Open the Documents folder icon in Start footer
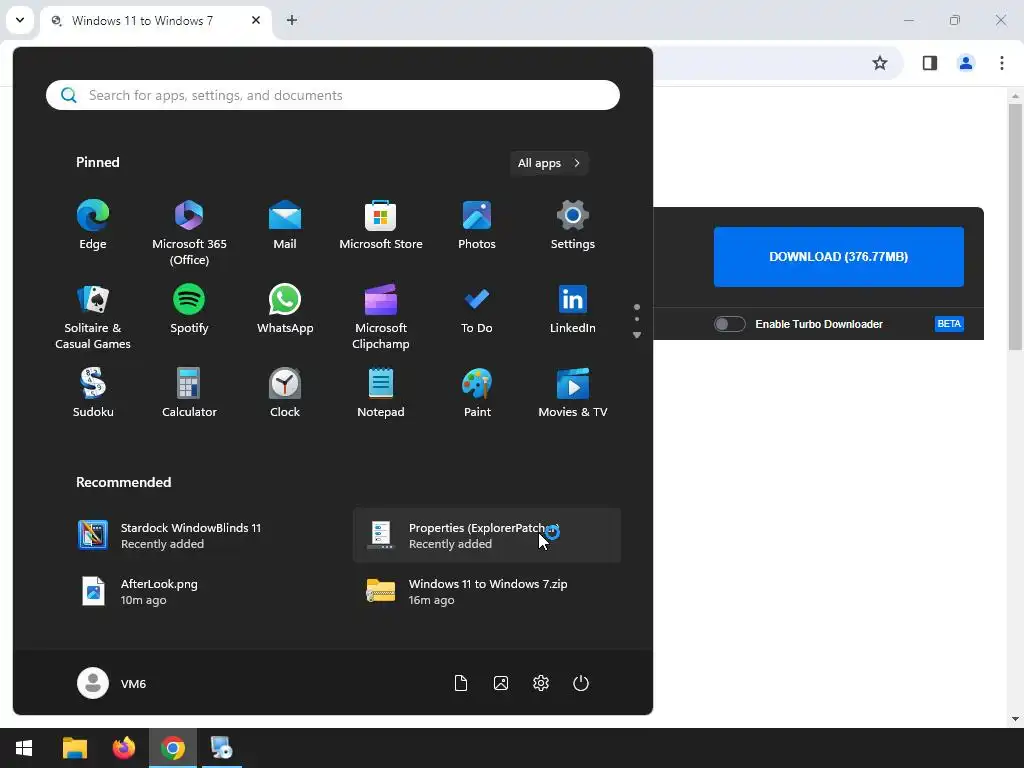The height and width of the screenshot is (768, 1024). [x=461, y=683]
